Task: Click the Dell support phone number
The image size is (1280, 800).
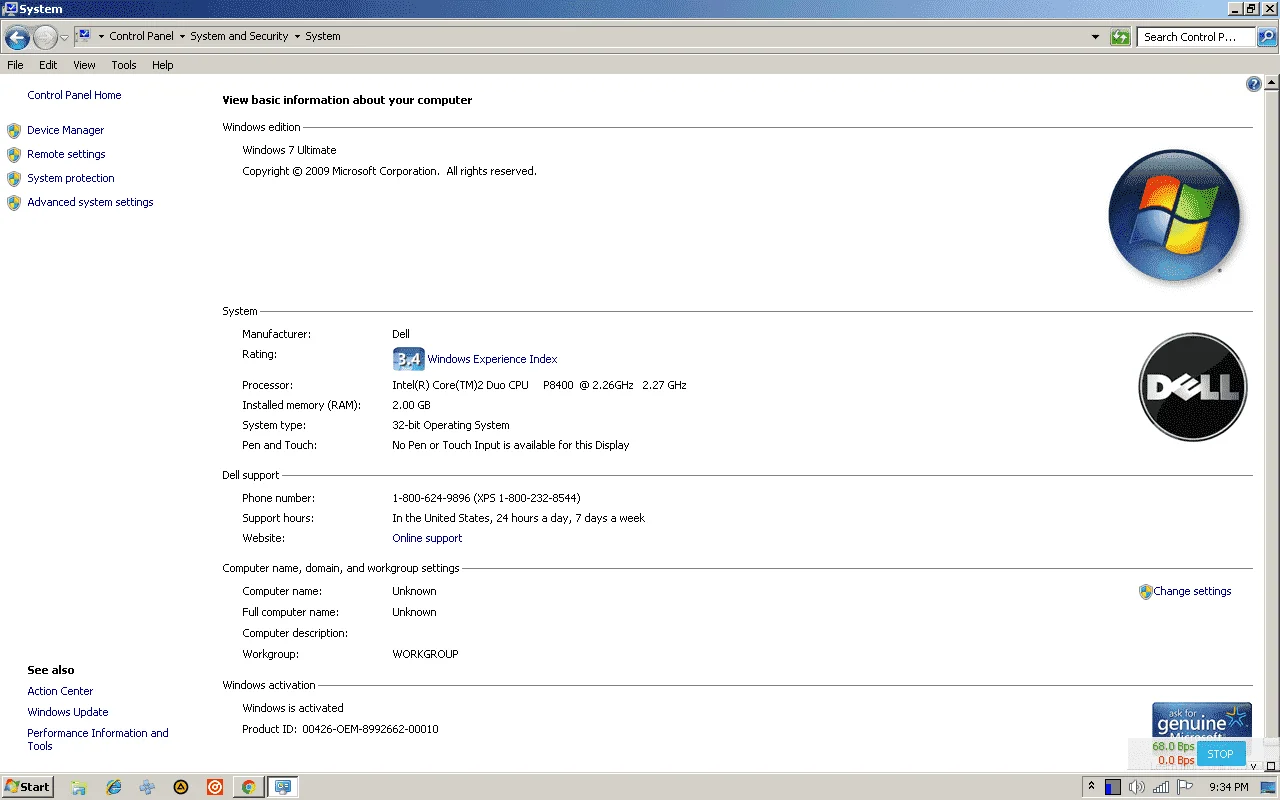Action: (486, 498)
